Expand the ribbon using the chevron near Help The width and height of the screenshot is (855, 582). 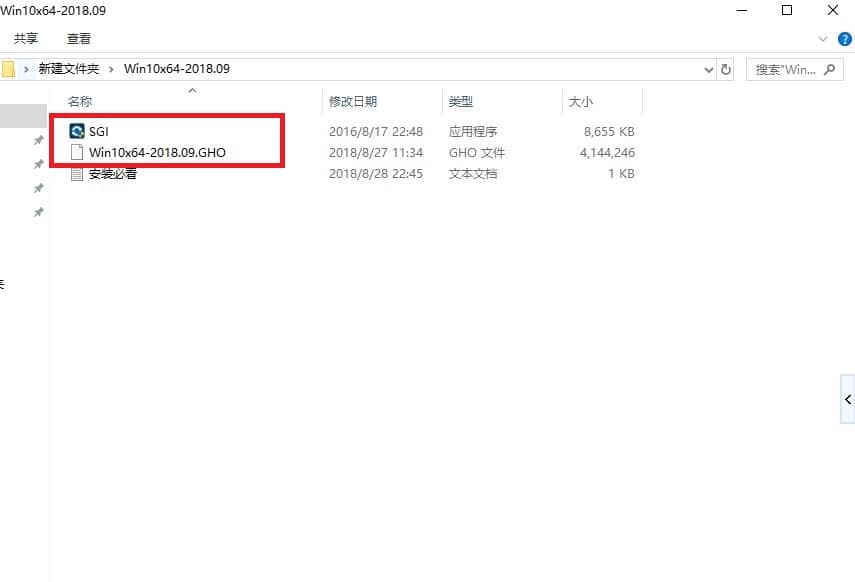click(x=823, y=39)
